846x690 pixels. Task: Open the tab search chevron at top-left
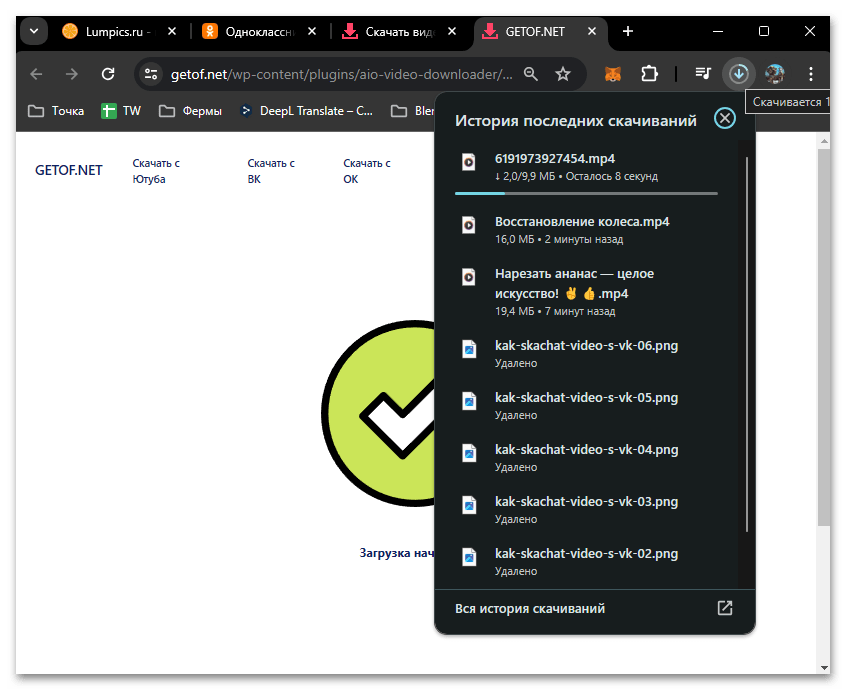point(33,31)
